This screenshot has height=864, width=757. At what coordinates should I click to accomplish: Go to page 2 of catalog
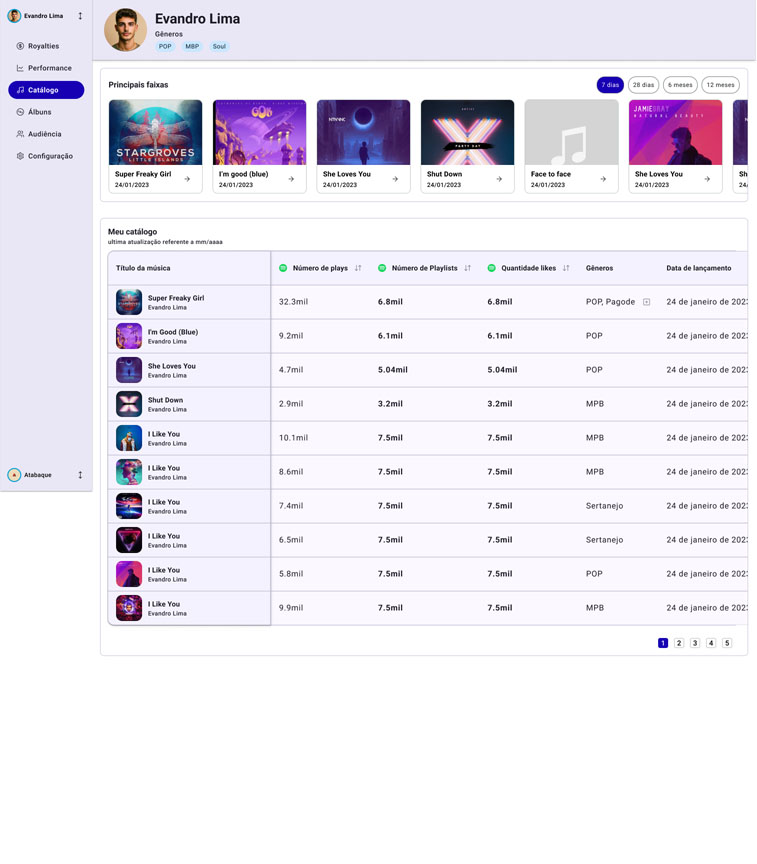coord(679,643)
